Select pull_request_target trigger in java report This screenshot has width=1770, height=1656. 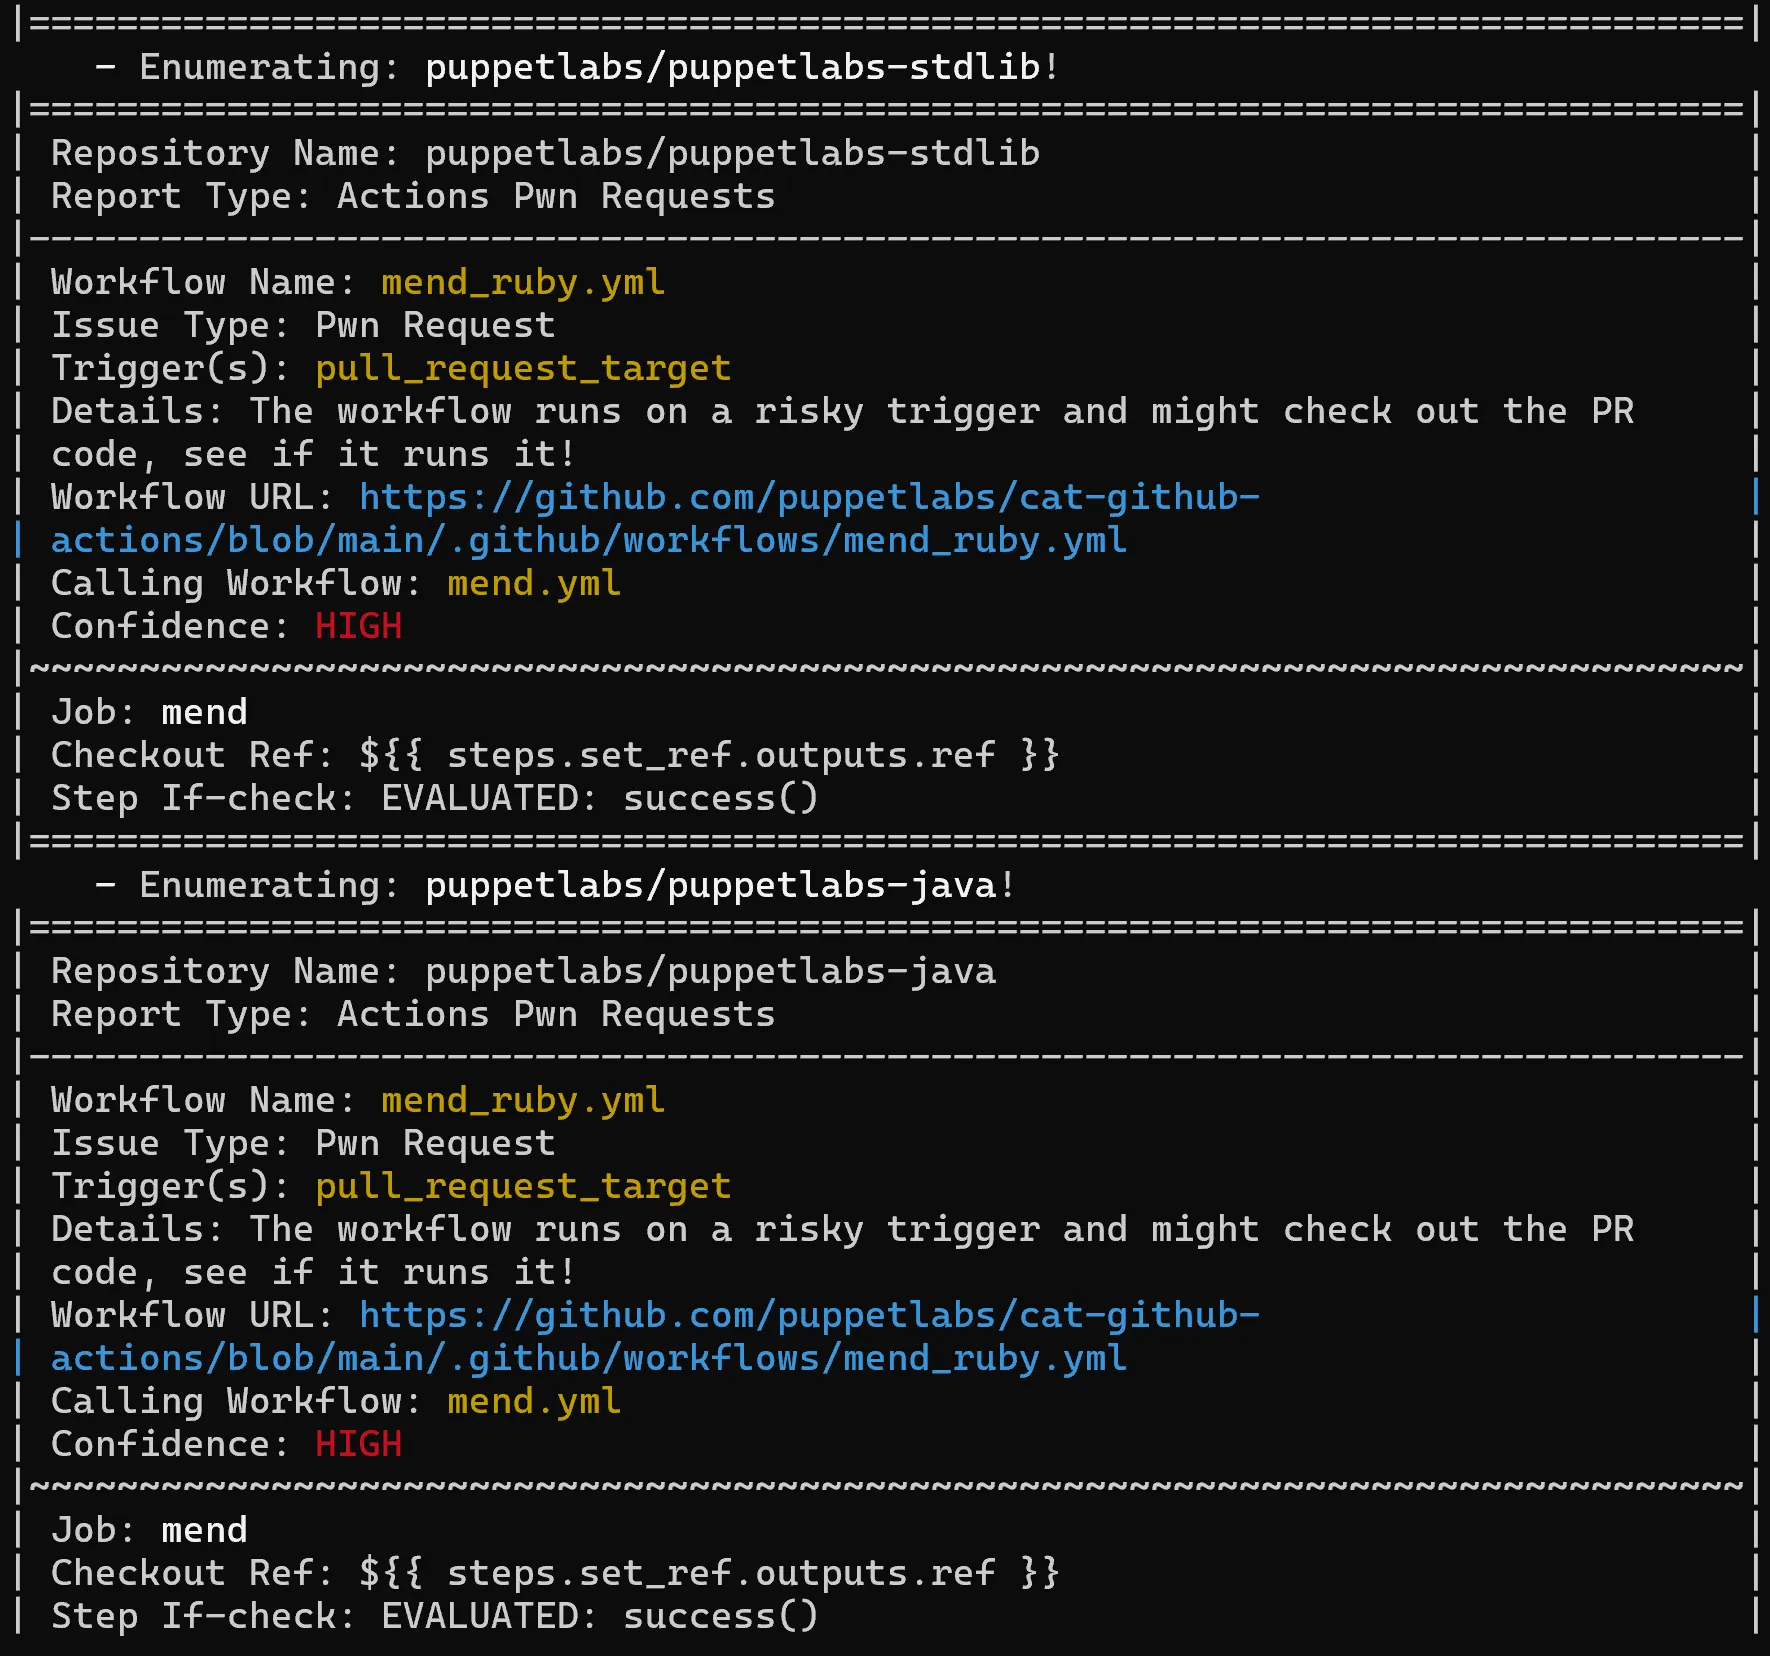523,1187
